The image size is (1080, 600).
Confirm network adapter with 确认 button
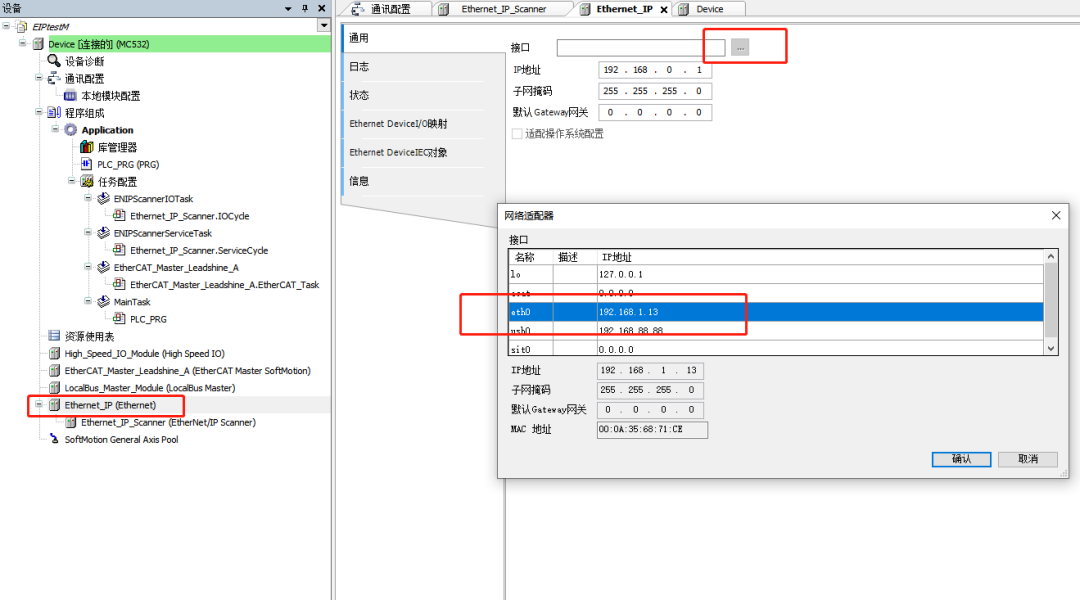(959, 459)
